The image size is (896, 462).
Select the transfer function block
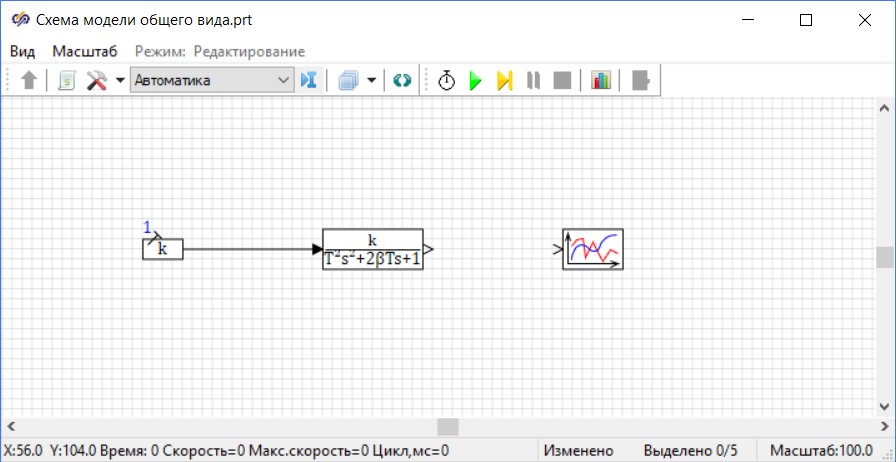[372, 250]
